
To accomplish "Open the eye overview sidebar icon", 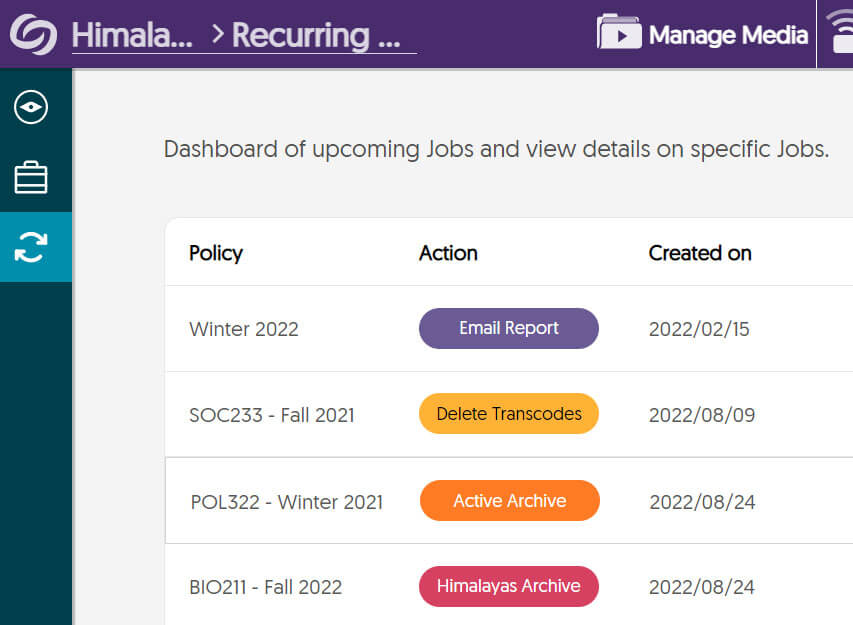I will (31, 107).
